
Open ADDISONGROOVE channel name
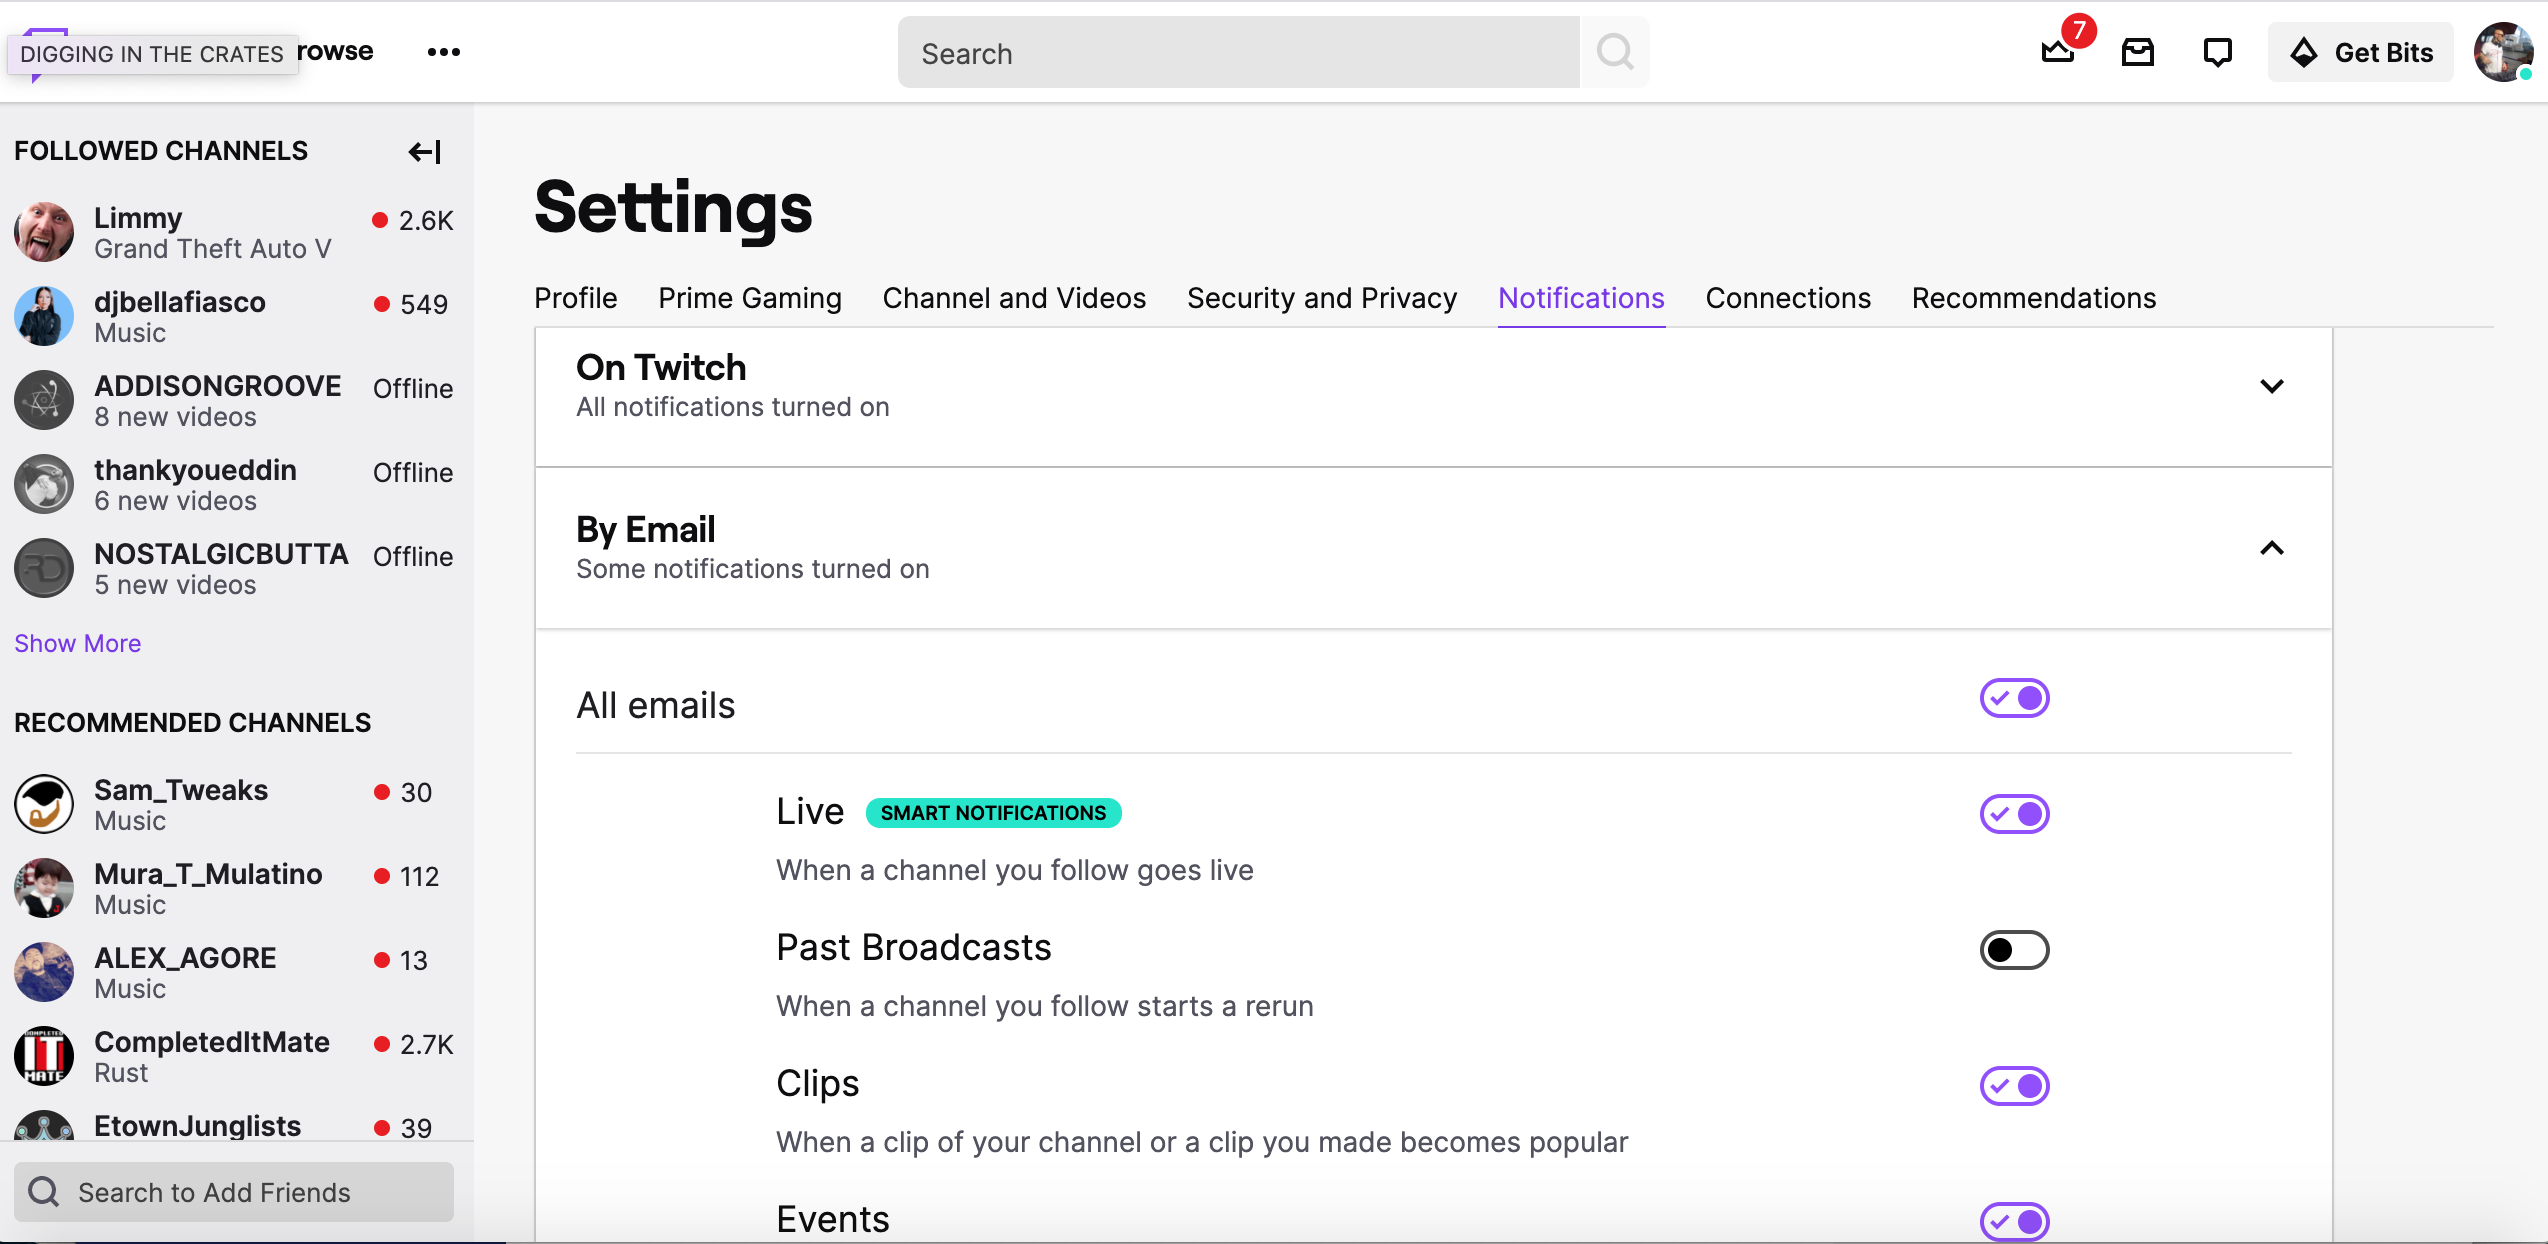click(218, 386)
